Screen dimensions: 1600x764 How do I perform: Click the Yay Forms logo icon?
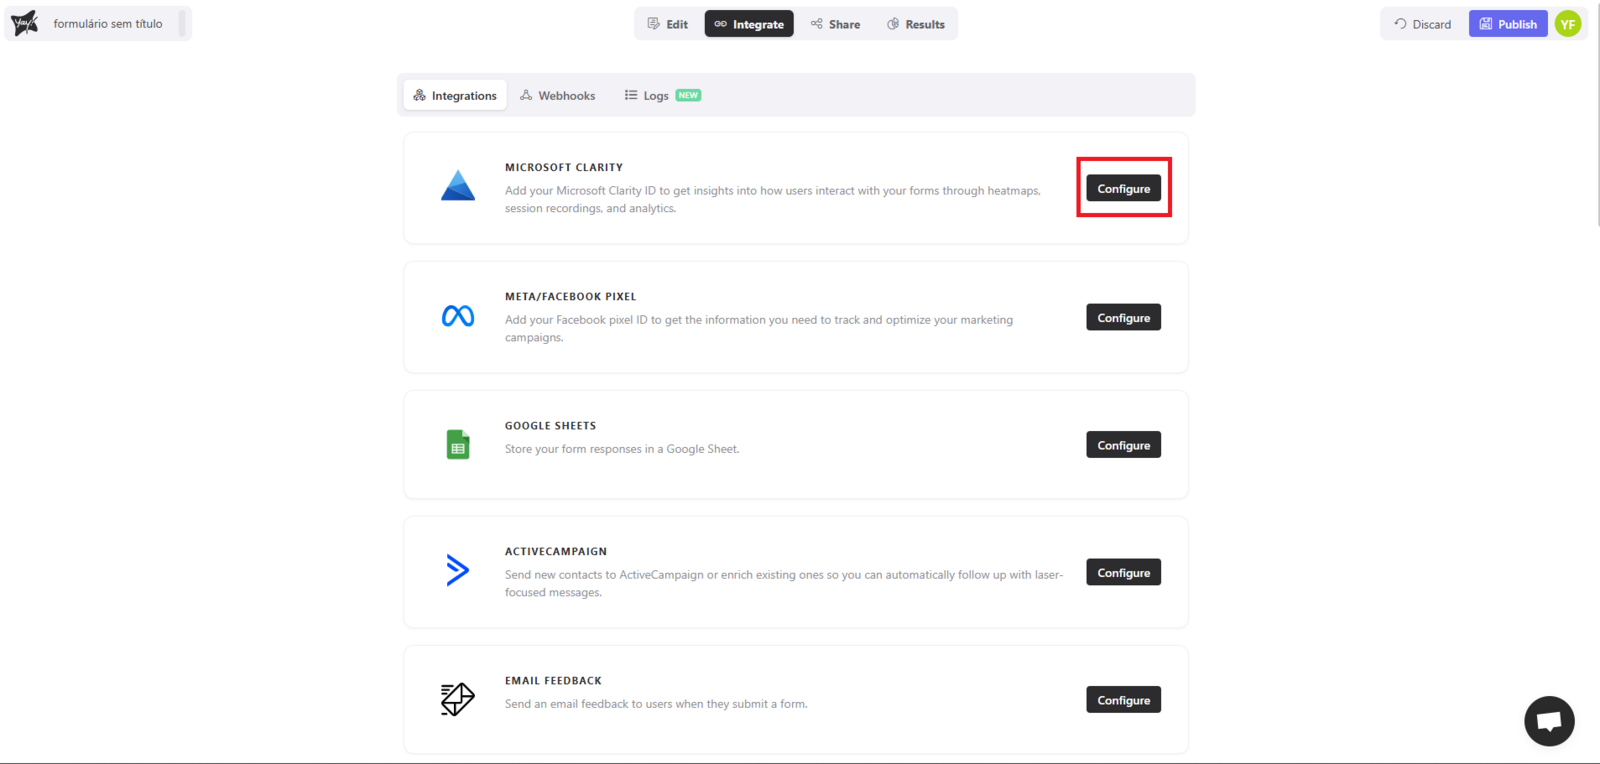click(25, 23)
